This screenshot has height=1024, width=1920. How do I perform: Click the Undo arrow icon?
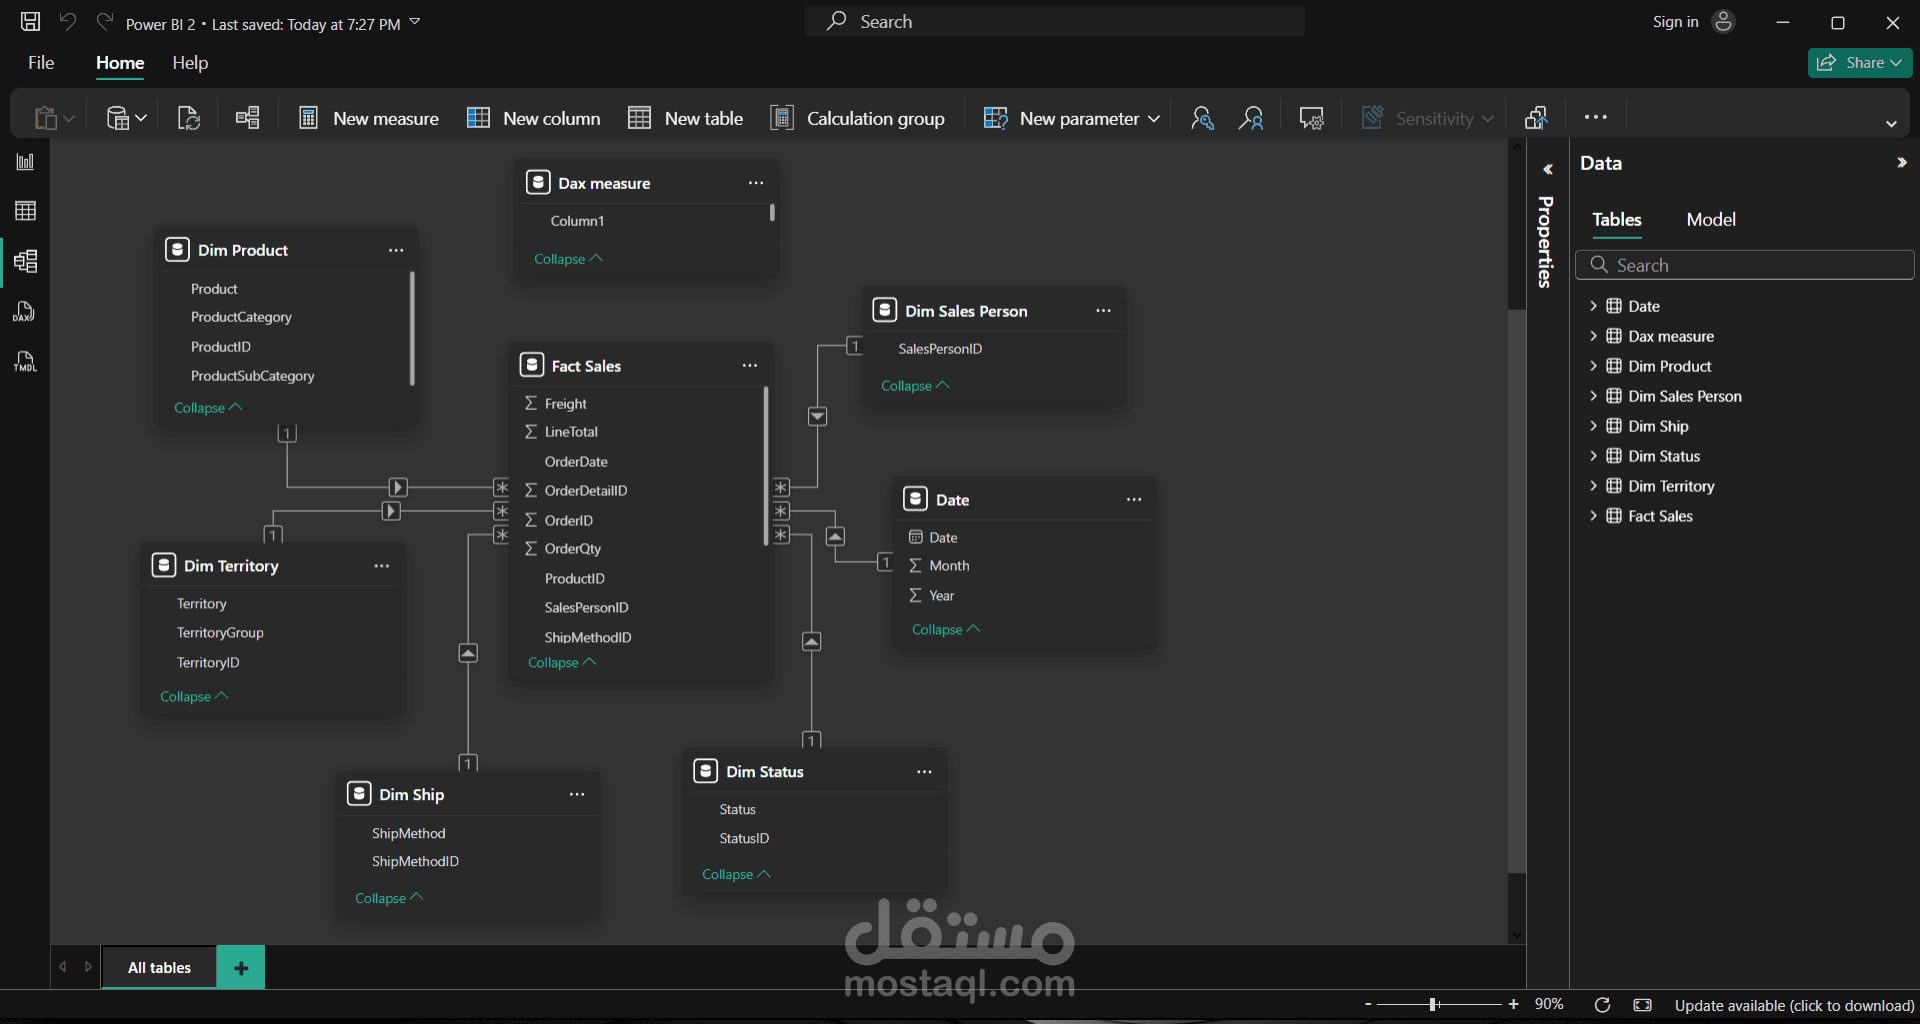pyautogui.click(x=68, y=21)
